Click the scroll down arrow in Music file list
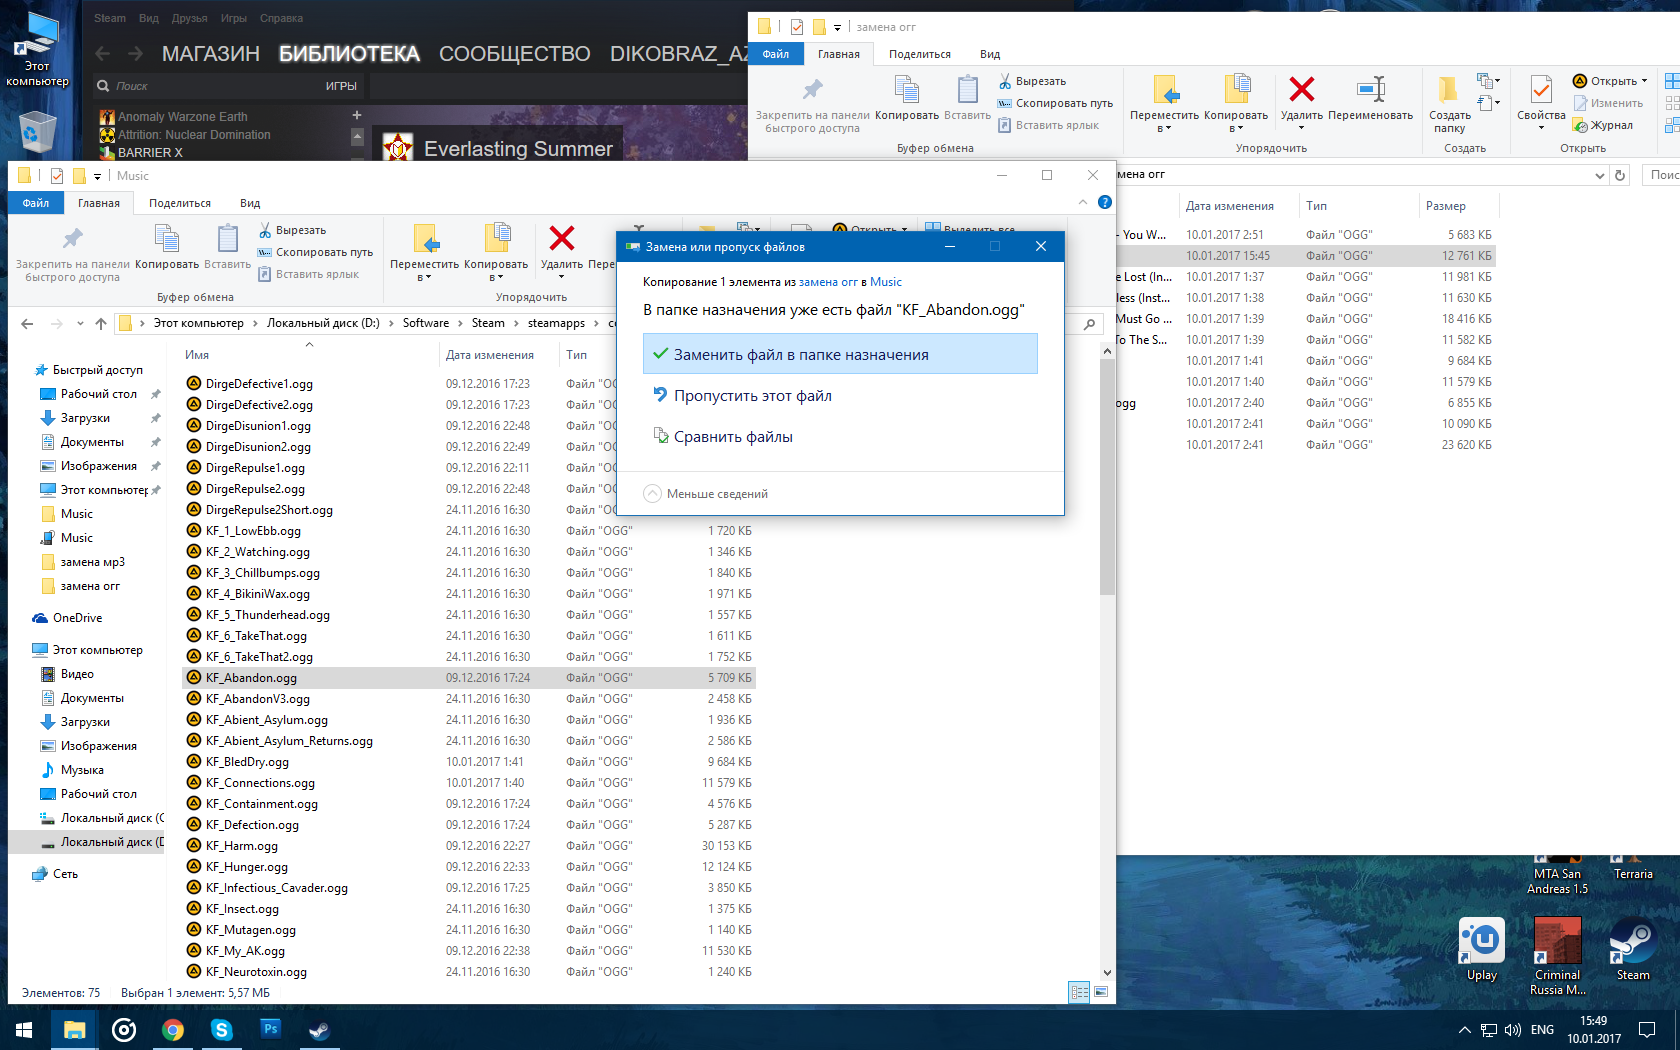This screenshot has height=1050, width=1680. (x=1107, y=972)
